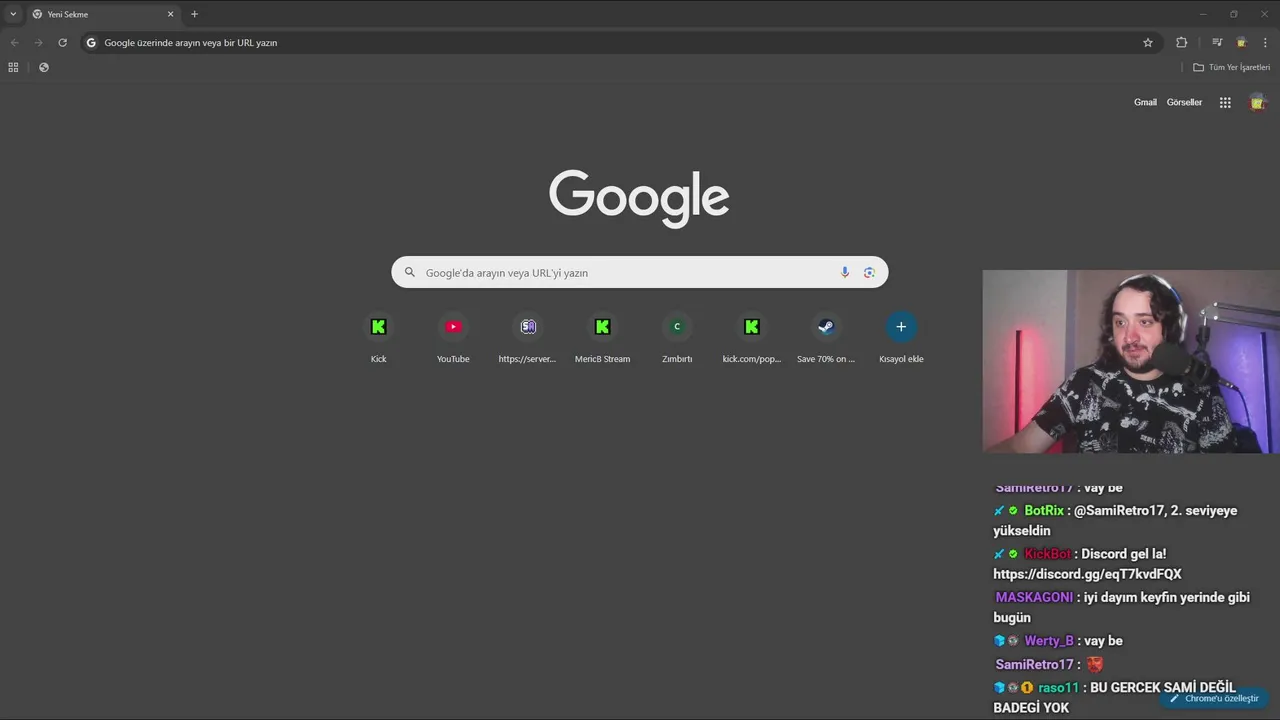Restore down the Chrome window
The width and height of the screenshot is (1280, 720).
coord(1233,14)
